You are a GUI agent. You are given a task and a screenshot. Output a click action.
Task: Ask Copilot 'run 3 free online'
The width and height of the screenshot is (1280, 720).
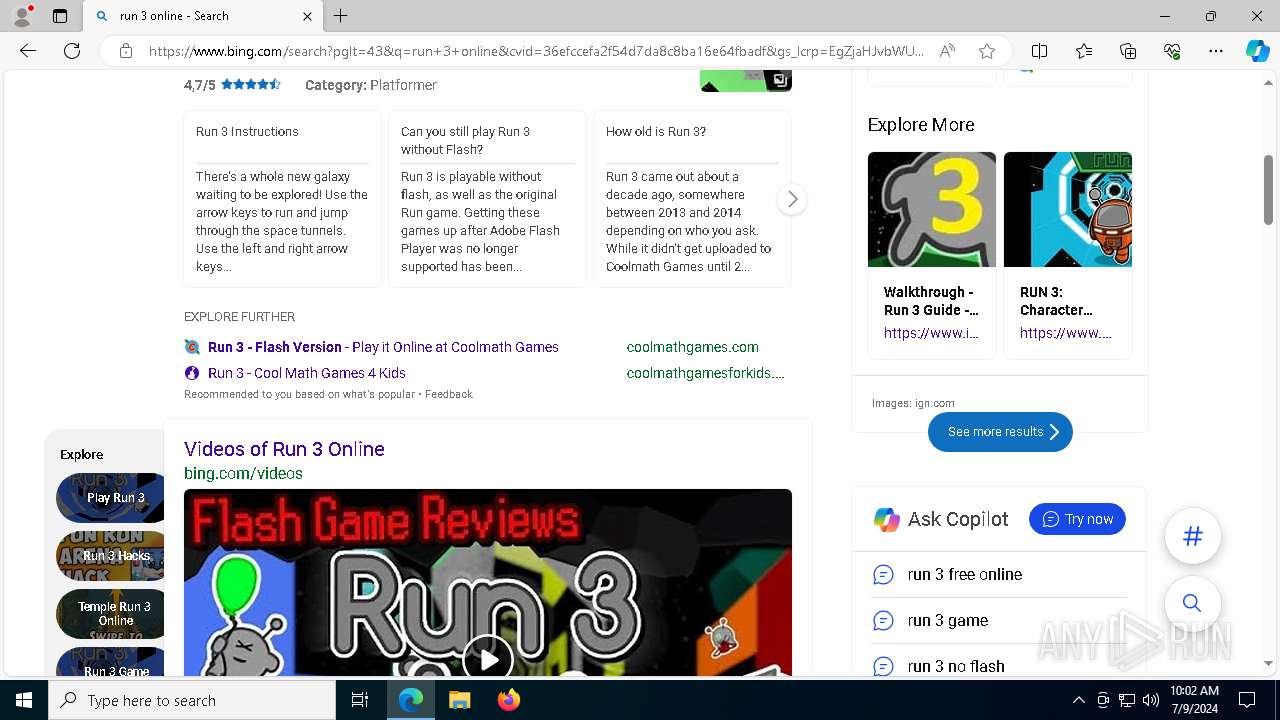[964, 574]
